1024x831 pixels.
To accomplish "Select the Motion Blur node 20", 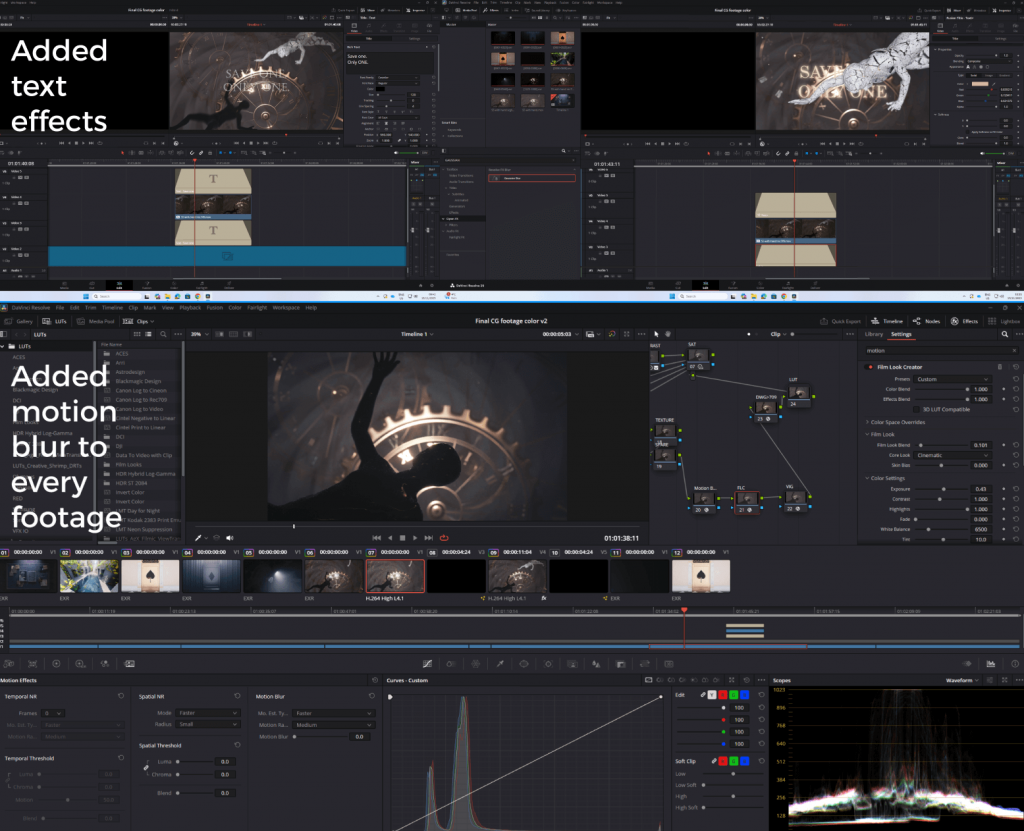I will click(x=706, y=497).
